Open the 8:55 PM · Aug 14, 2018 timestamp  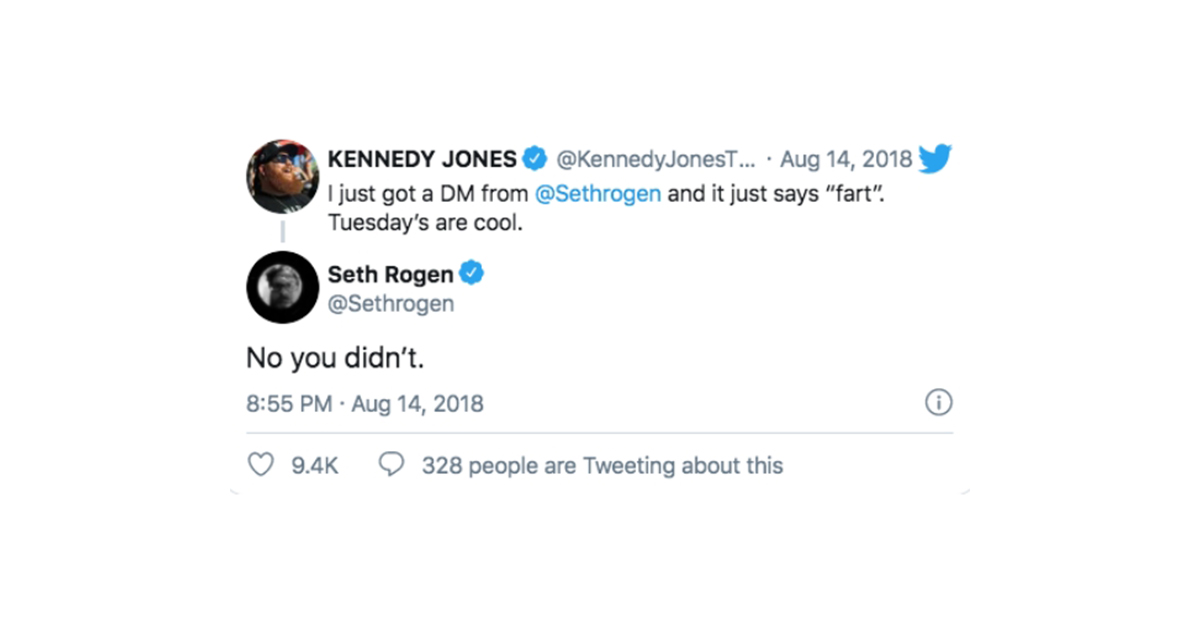pos(365,404)
